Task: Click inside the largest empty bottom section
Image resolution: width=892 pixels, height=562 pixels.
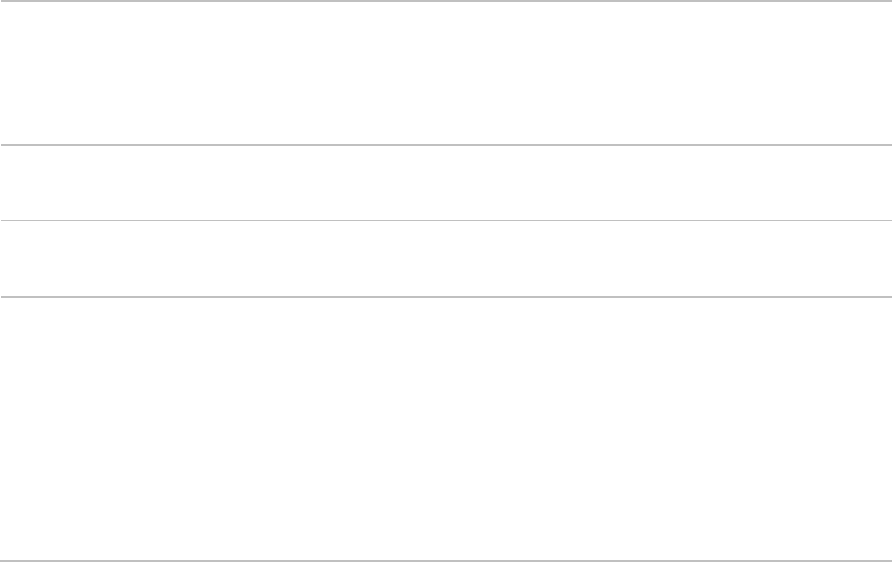Action: [446, 429]
